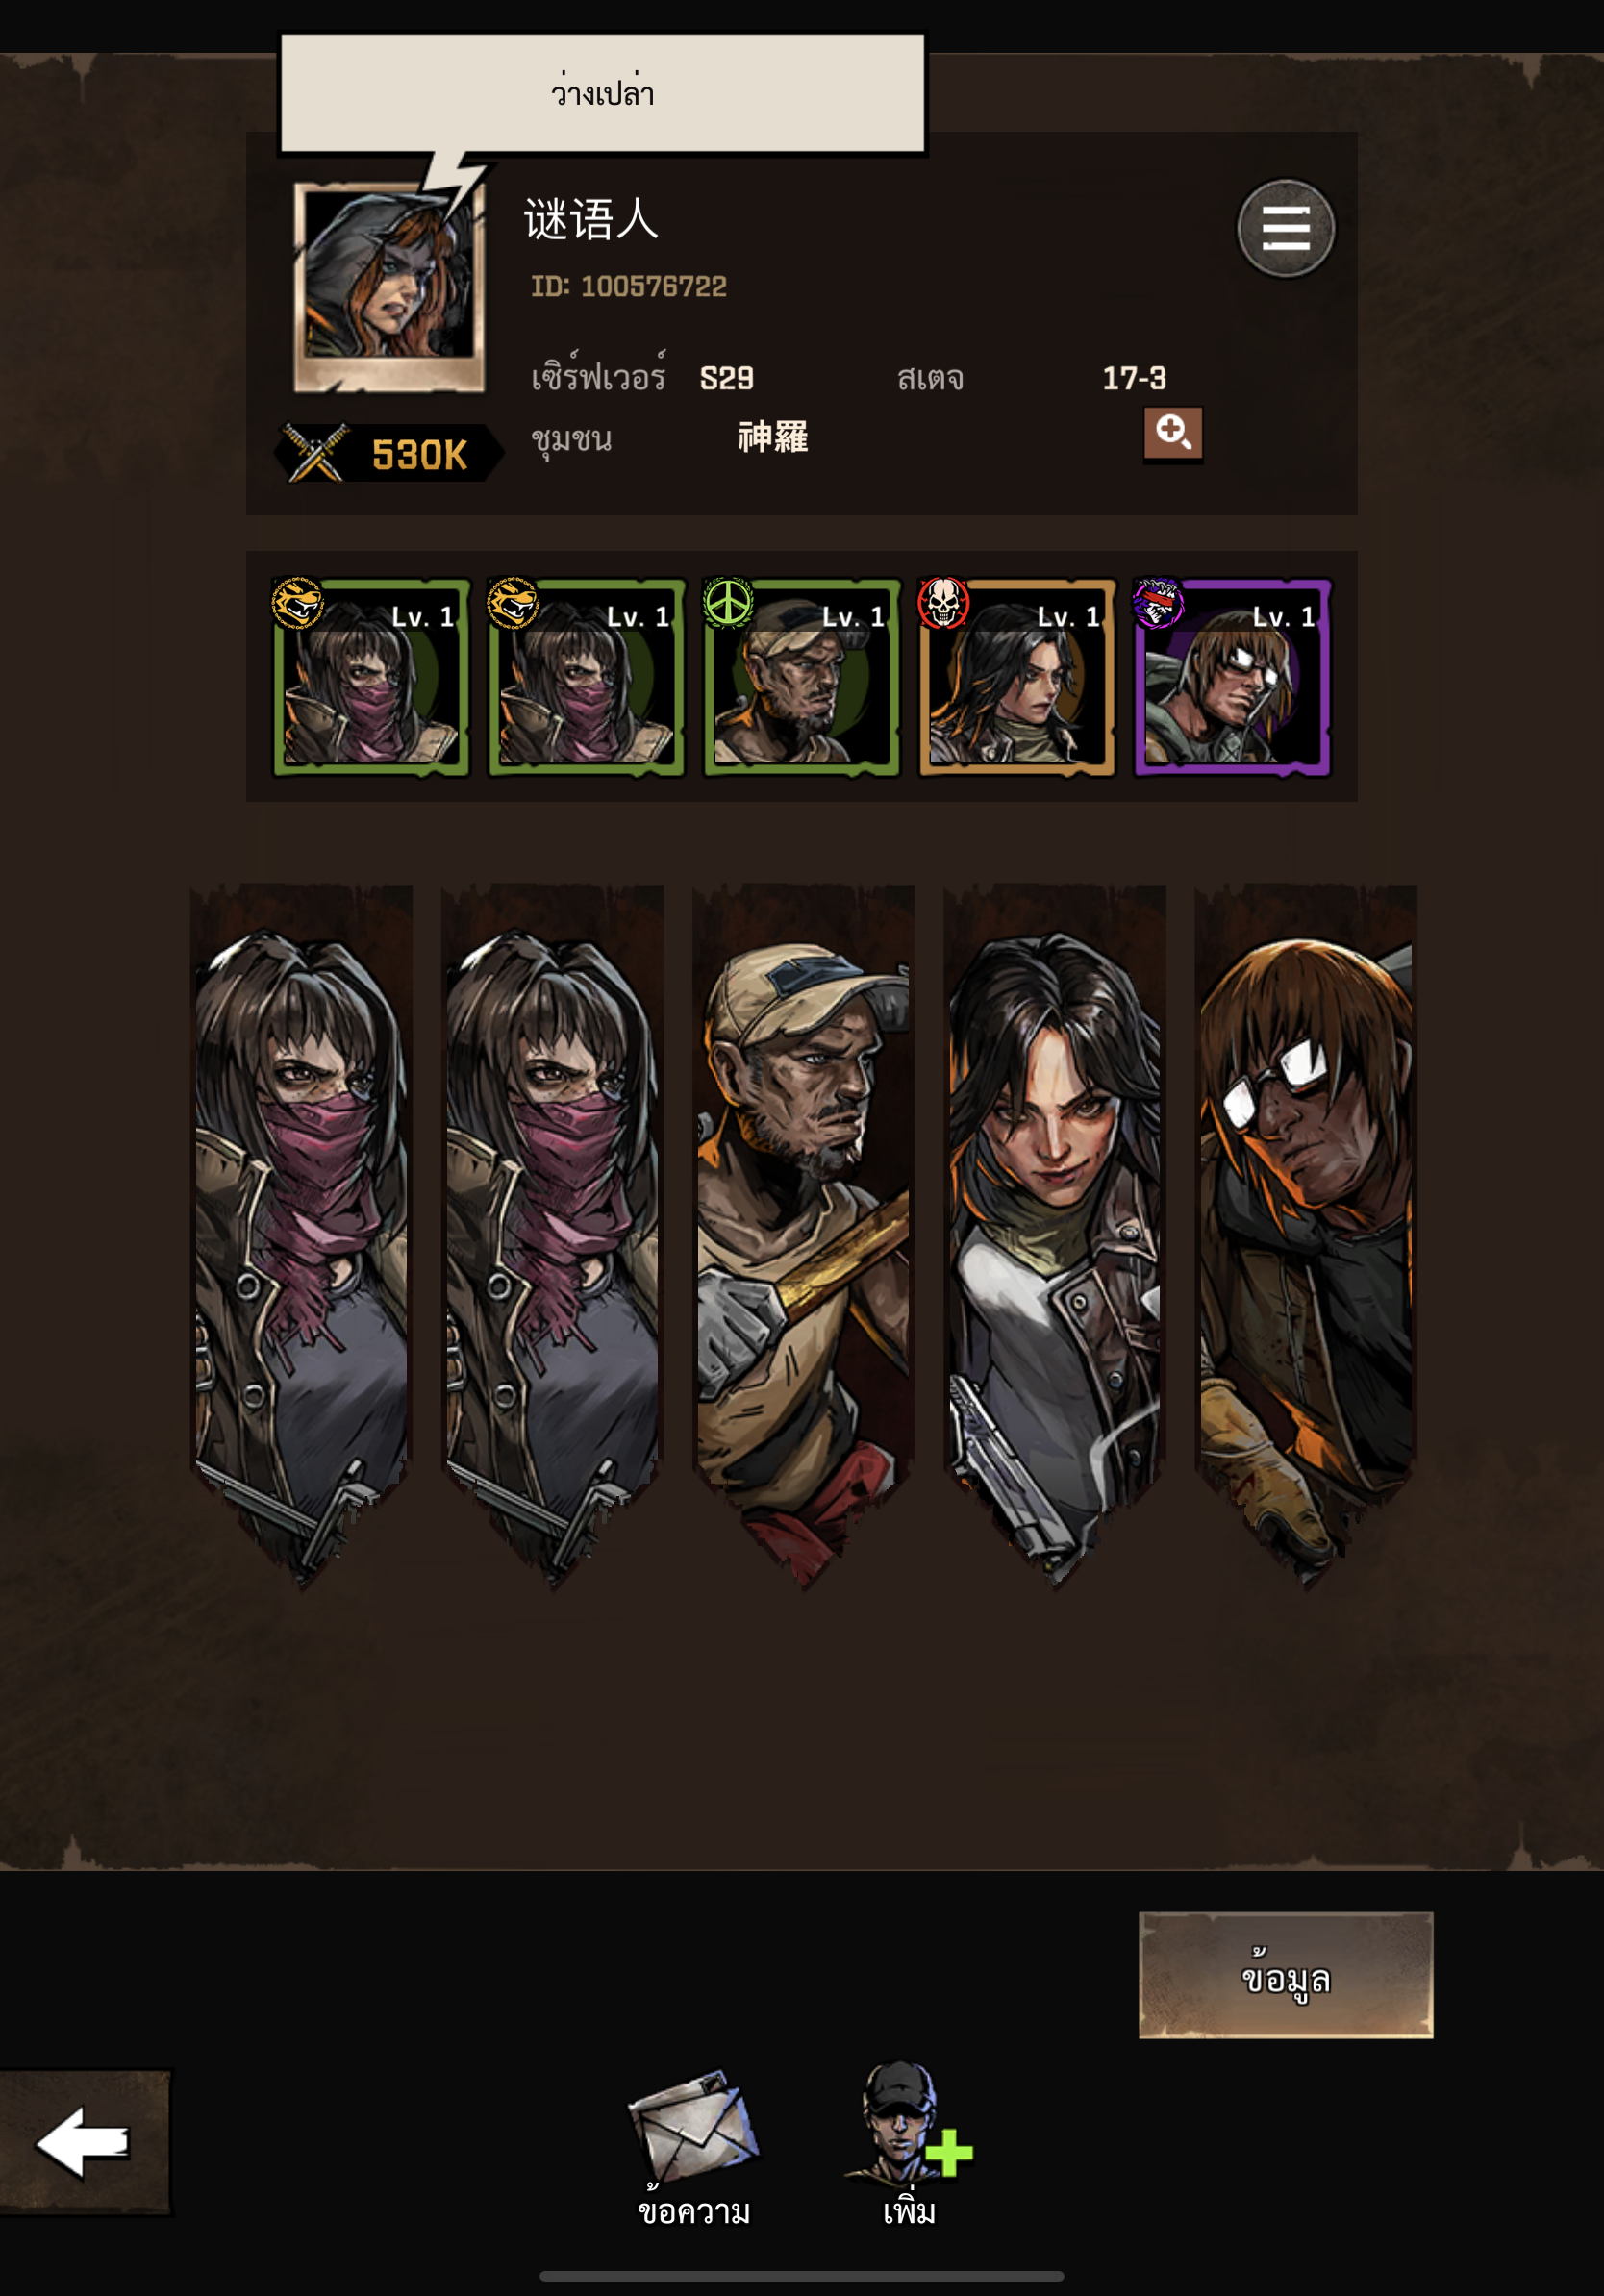Viewport: 1604px width, 2296px height.
Task: Open the hamburger menu button
Action: (x=1285, y=228)
